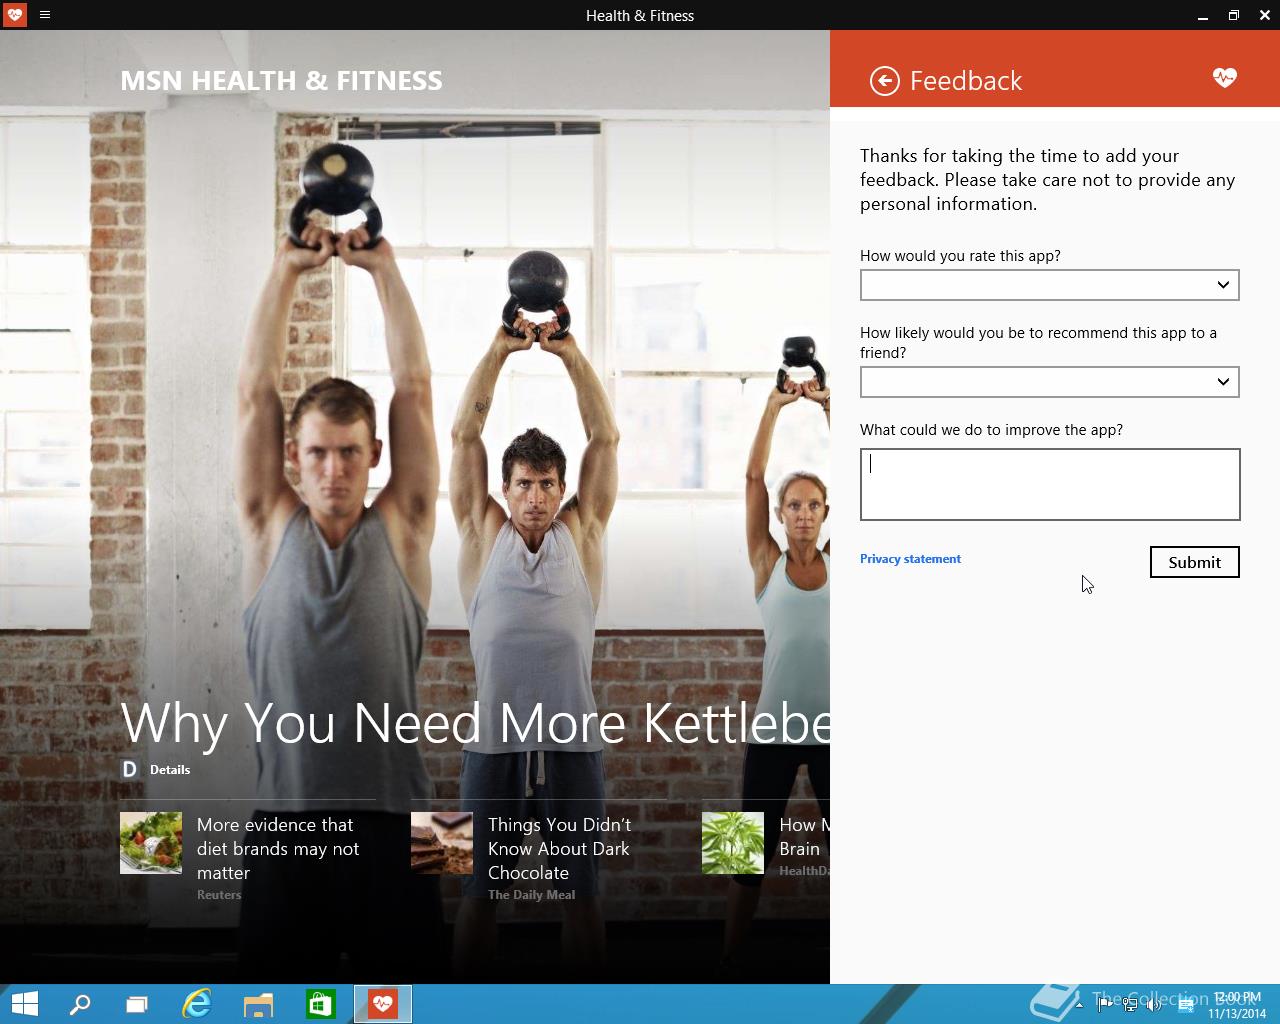Click the network icon in the system tray
This screenshot has width=1280, height=1024.
1130,1005
